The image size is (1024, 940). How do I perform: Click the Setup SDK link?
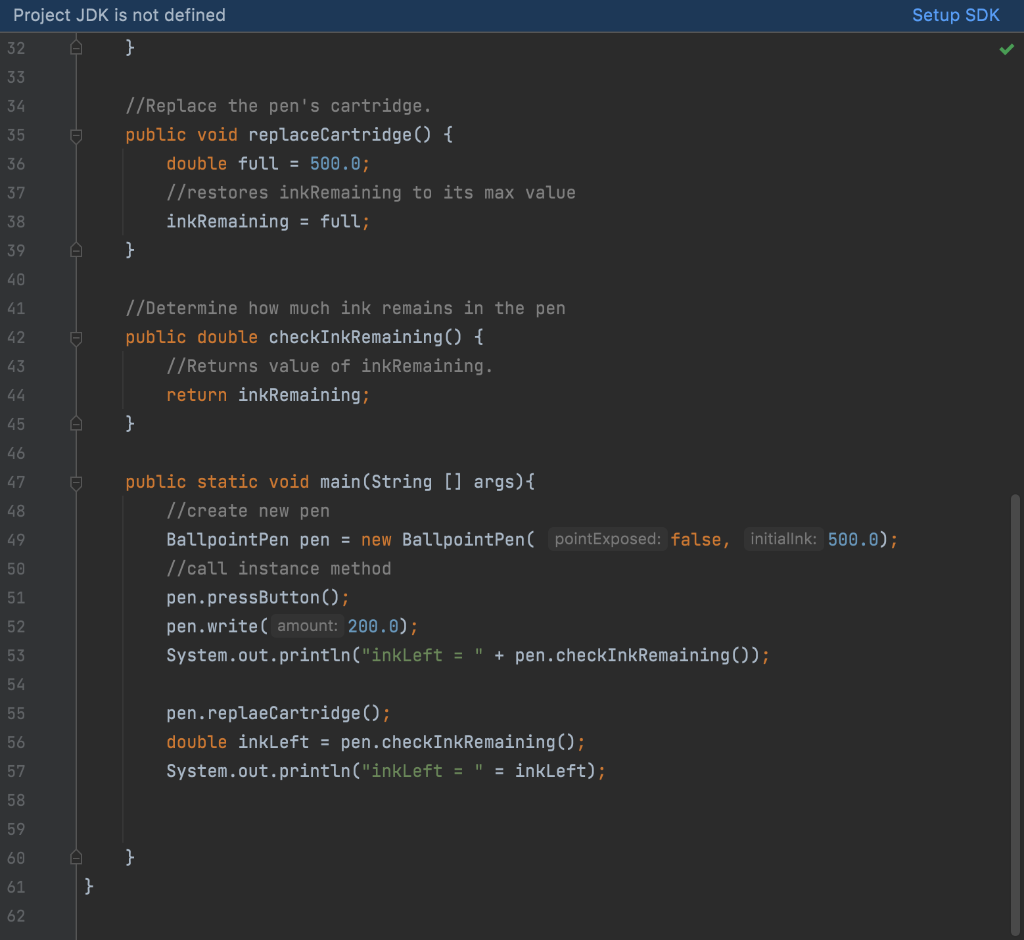click(x=955, y=15)
